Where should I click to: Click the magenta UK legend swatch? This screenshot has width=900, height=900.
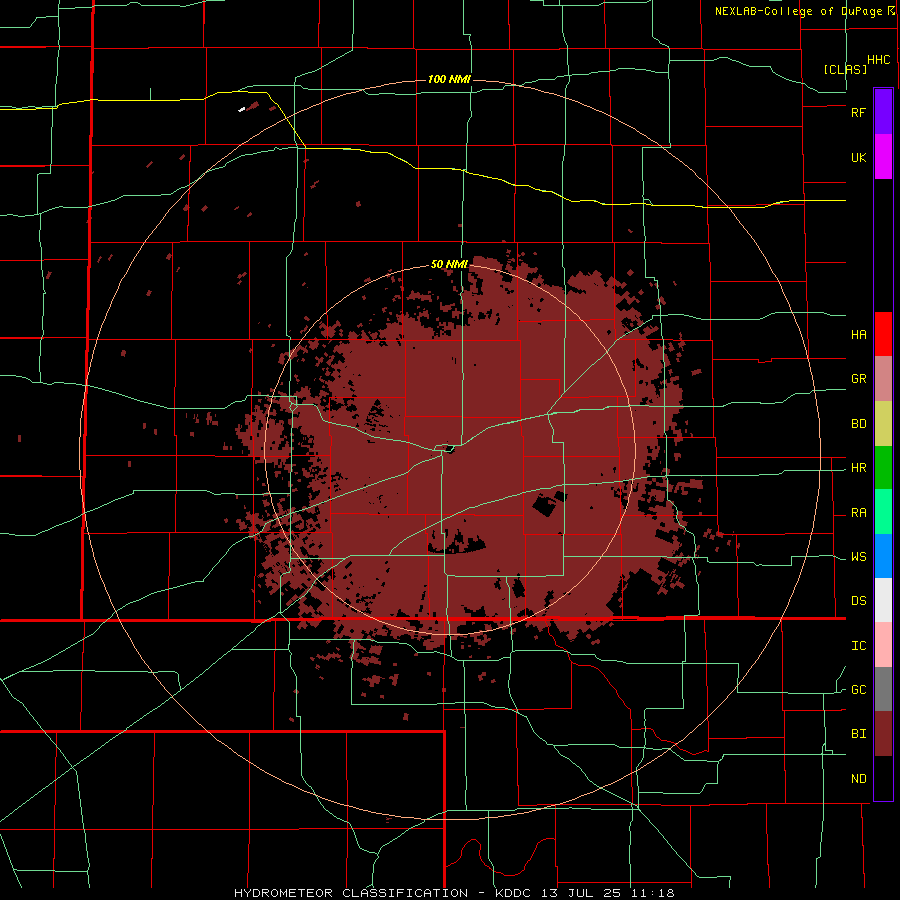pyautogui.click(x=883, y=157)
